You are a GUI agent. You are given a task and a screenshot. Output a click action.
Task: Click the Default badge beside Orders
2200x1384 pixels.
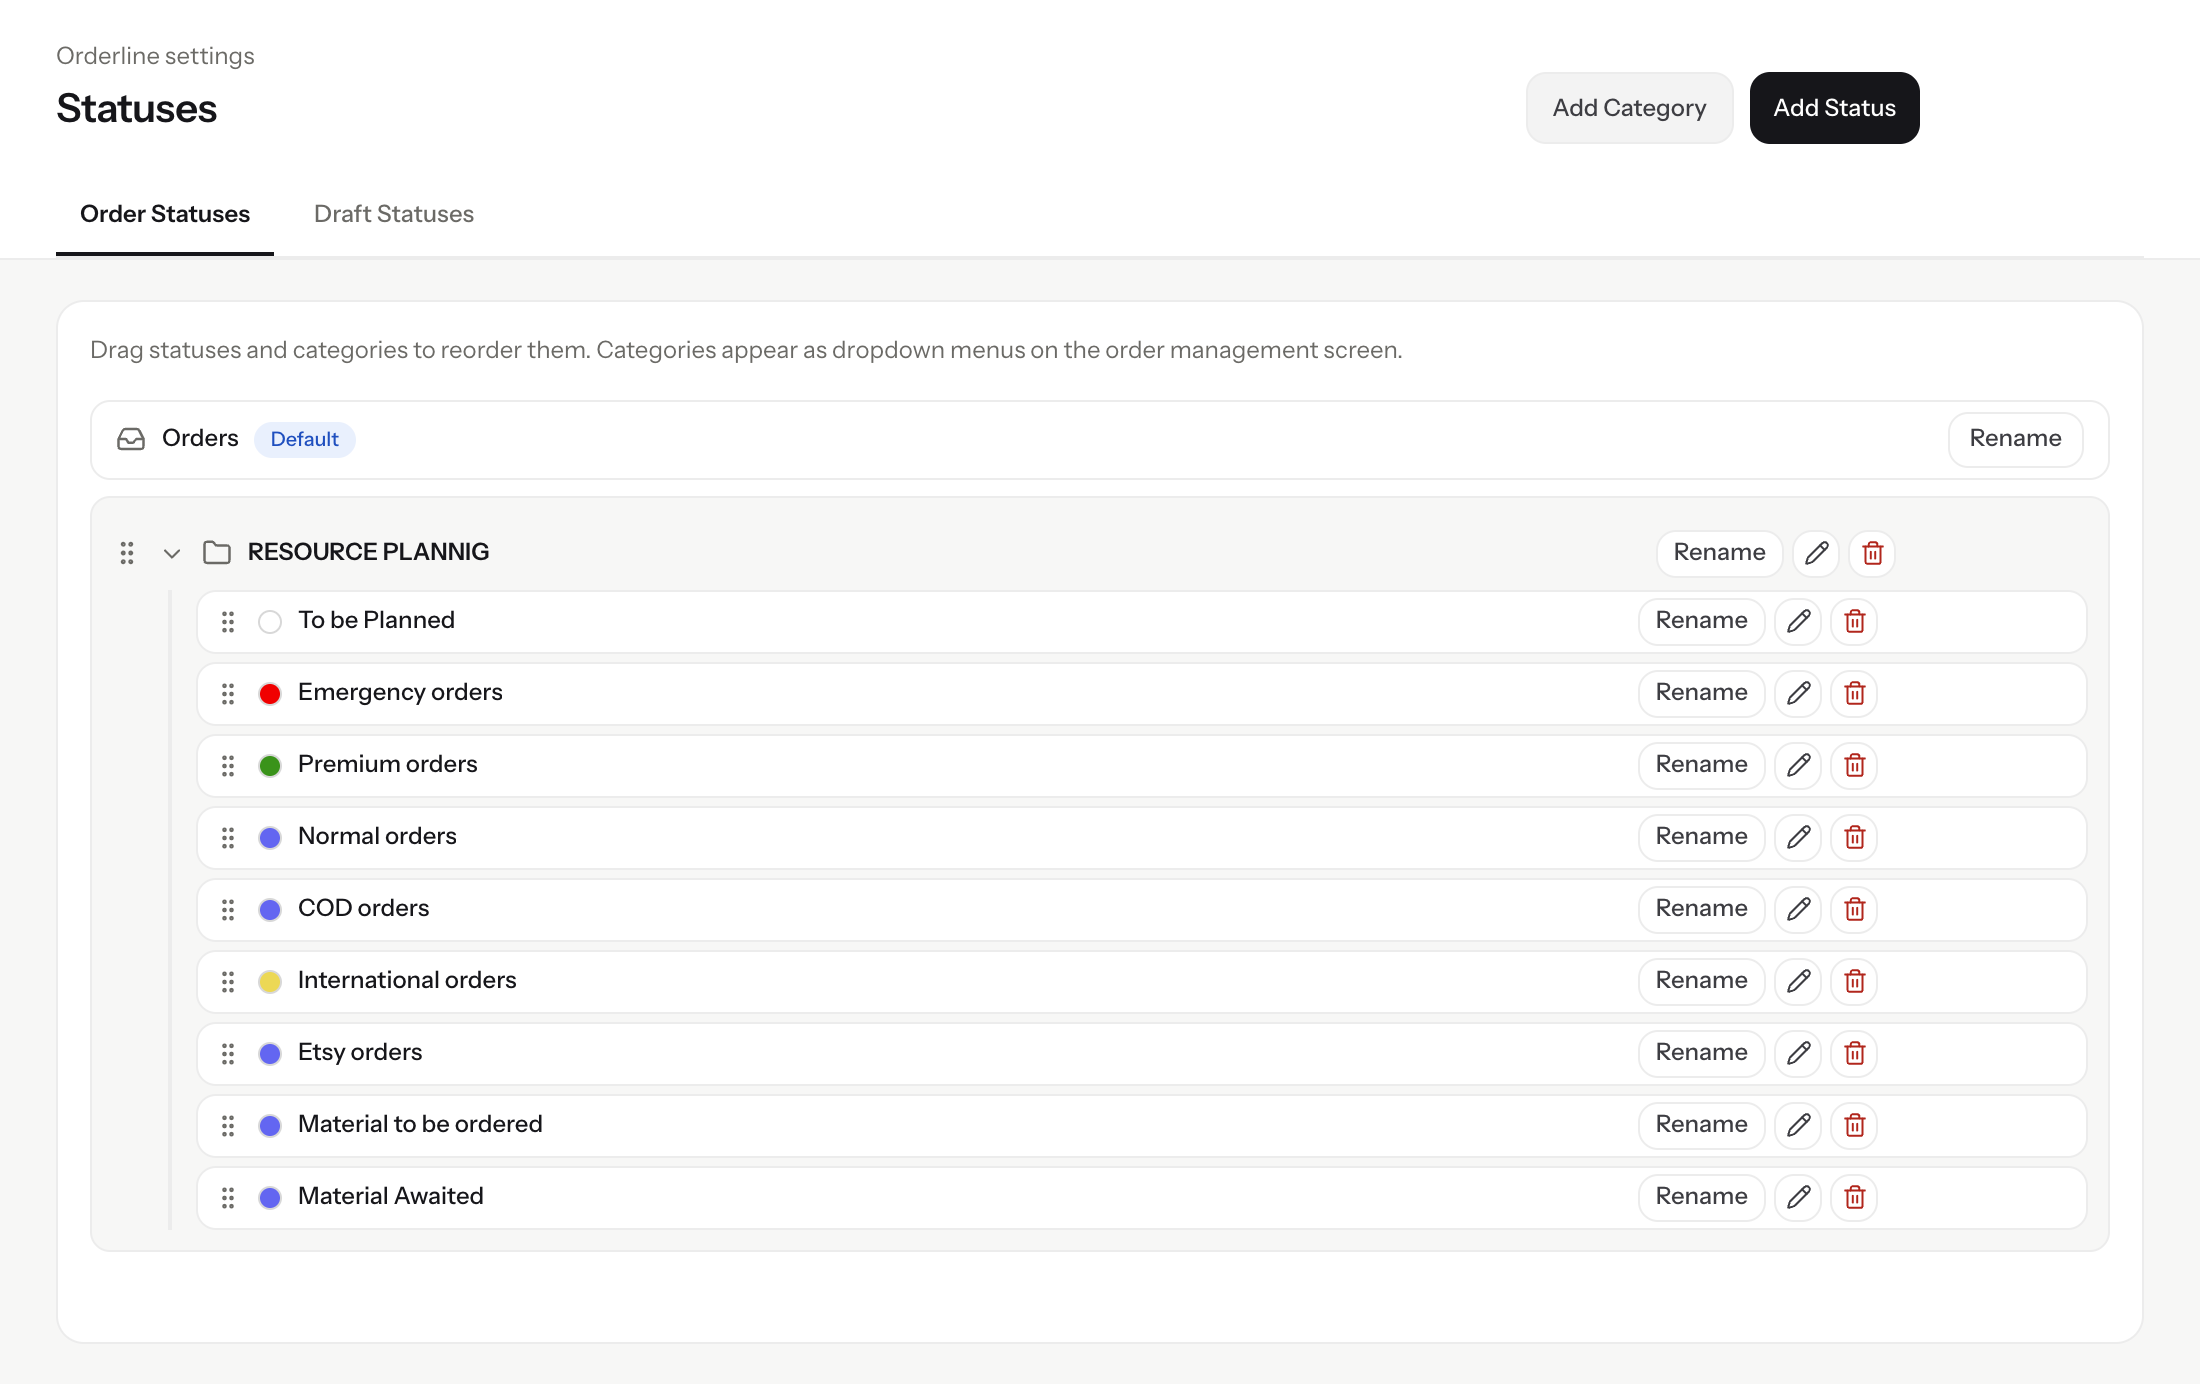(x=304, y=440)
